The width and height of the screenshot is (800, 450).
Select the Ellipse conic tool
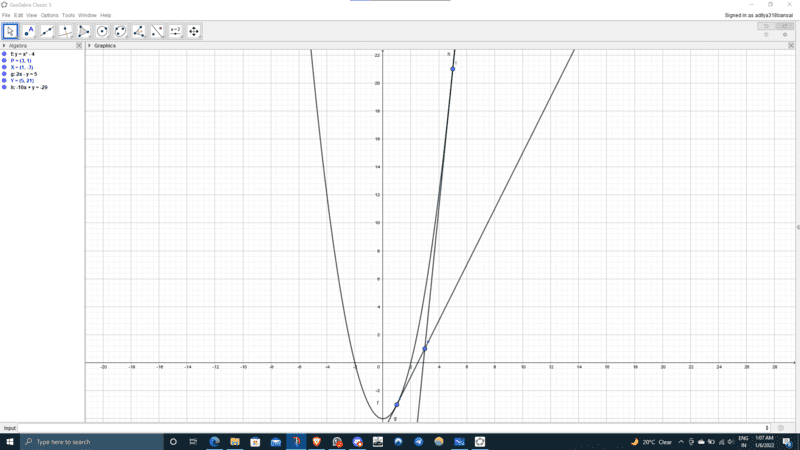tap(120, 31)
